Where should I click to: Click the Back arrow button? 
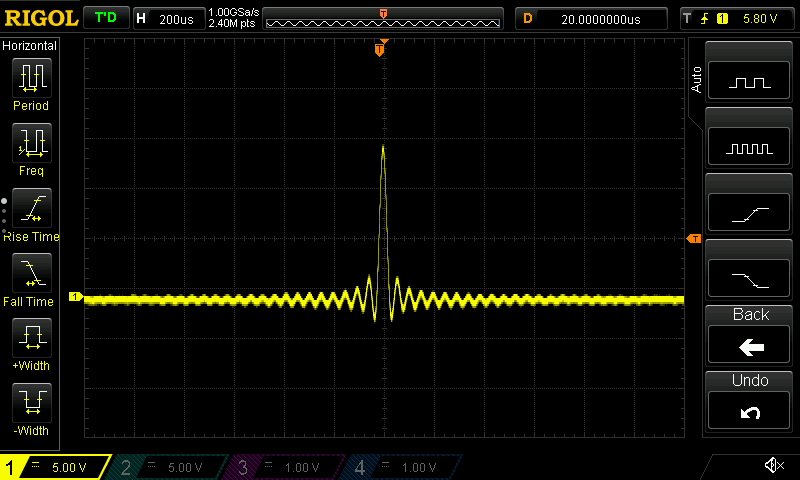pyautogui.click(x=749, y=335)
